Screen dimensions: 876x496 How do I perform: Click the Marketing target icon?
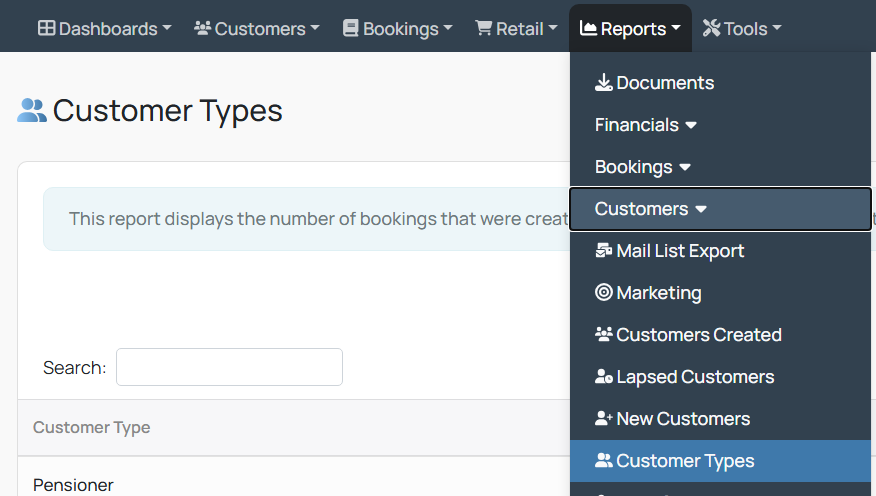(x=603, y=292)
